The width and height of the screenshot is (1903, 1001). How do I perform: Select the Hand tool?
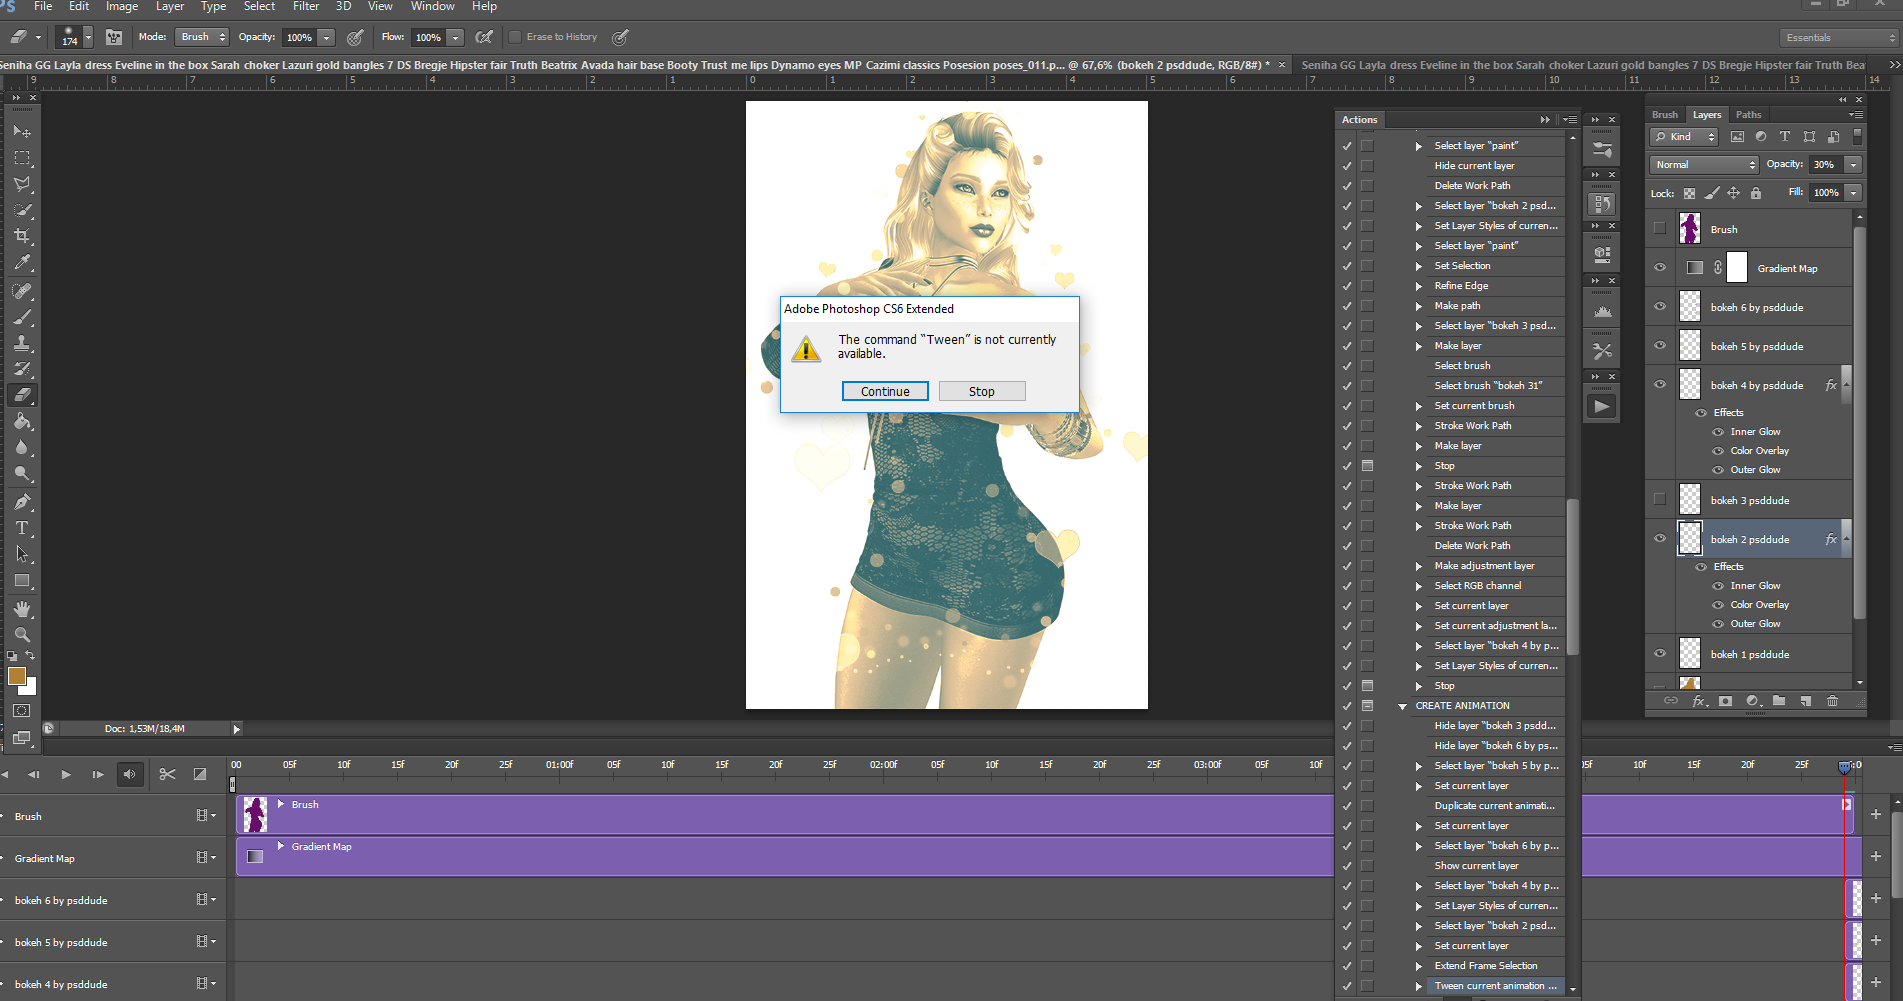(x=22, y=609)
